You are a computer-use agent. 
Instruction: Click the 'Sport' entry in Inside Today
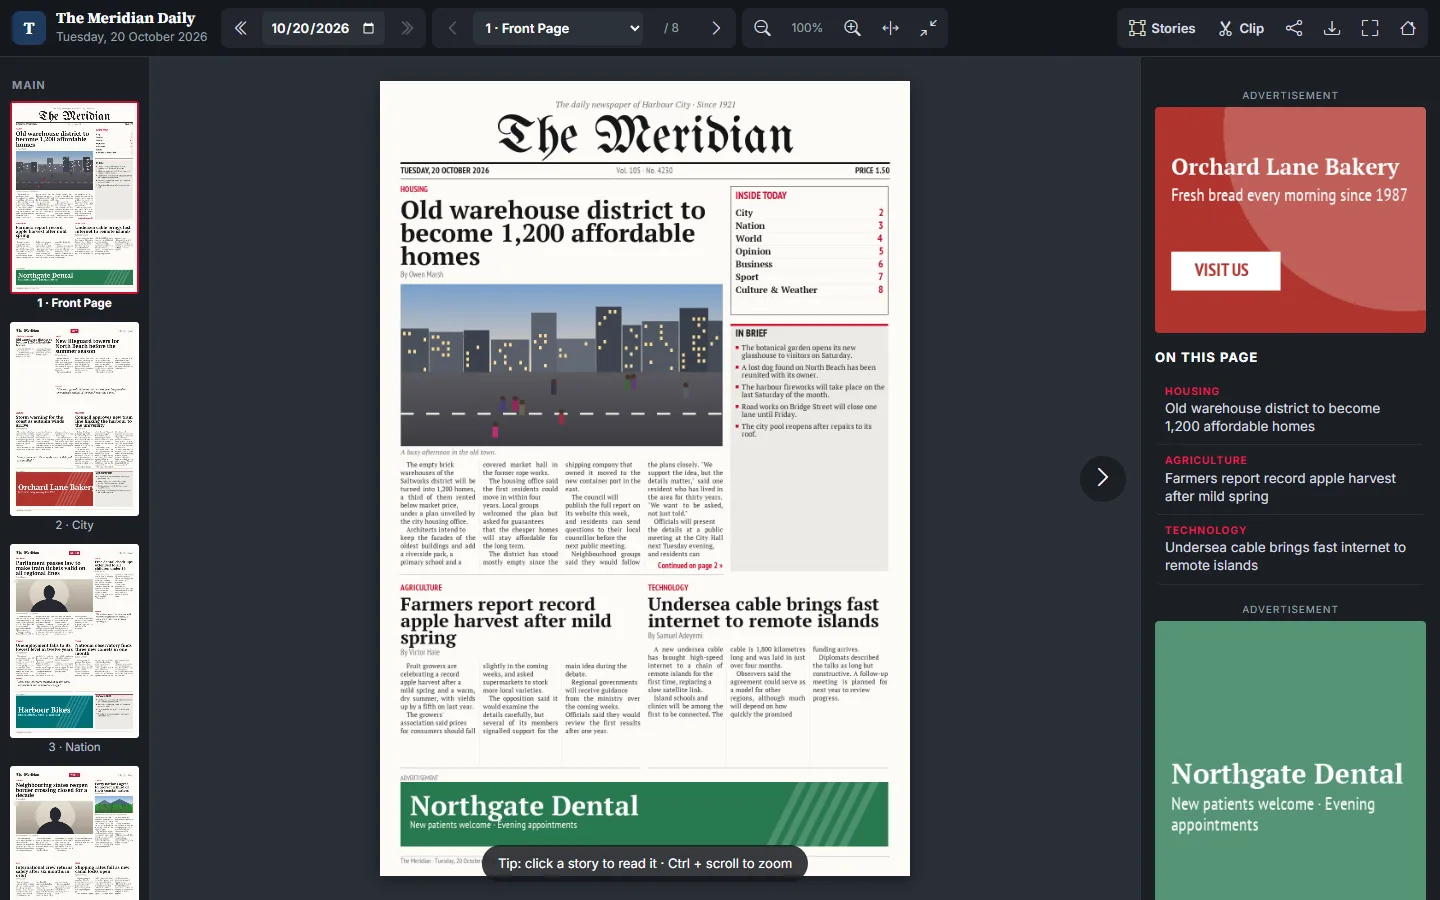coord(809,277)
